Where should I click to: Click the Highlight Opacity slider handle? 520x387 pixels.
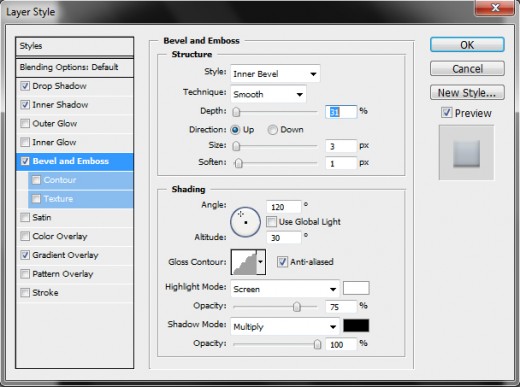(297, 307)
